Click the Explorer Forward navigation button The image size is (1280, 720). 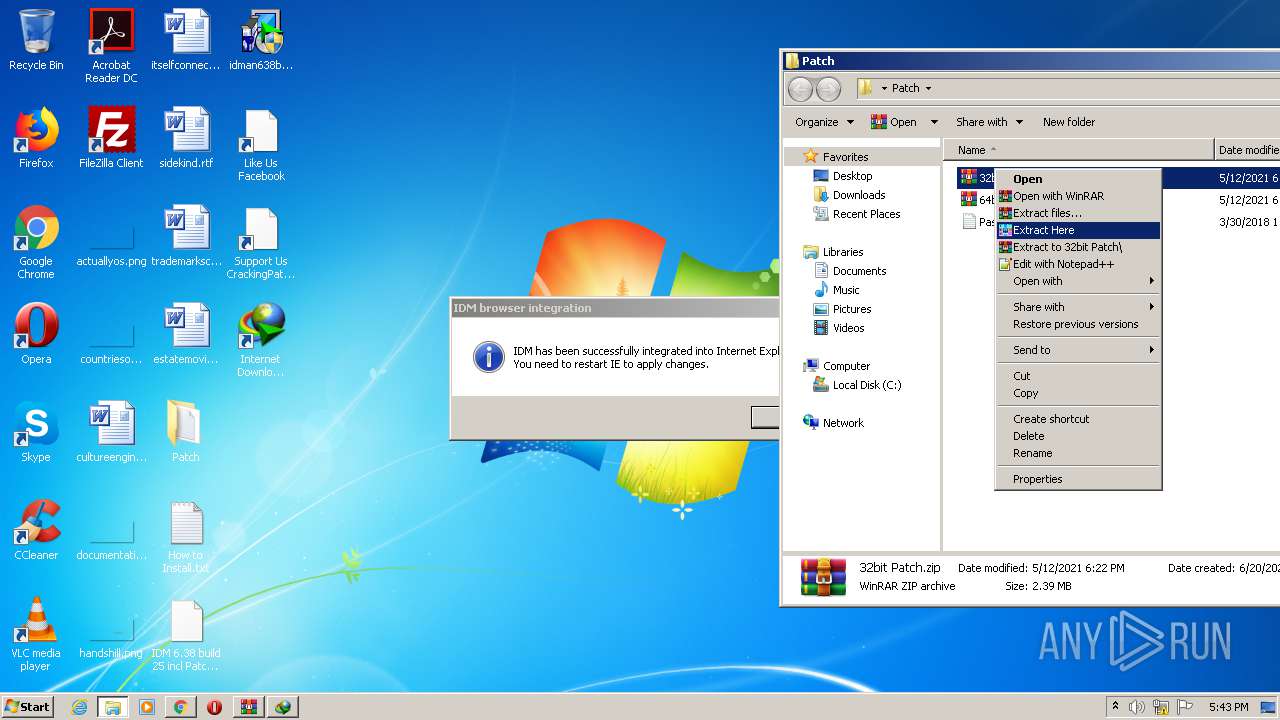[x=828, y=89]
